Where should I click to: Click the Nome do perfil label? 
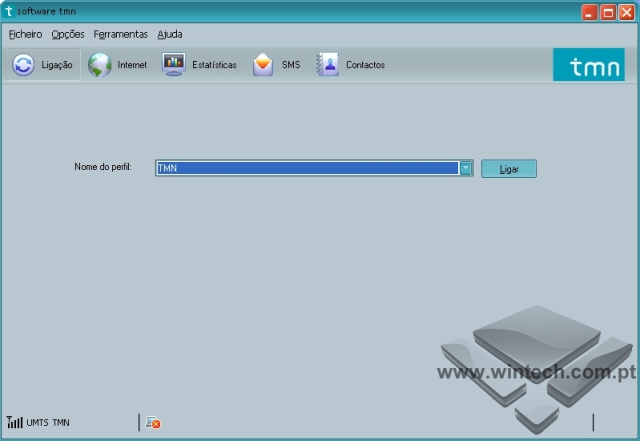[x=103, y=167]
